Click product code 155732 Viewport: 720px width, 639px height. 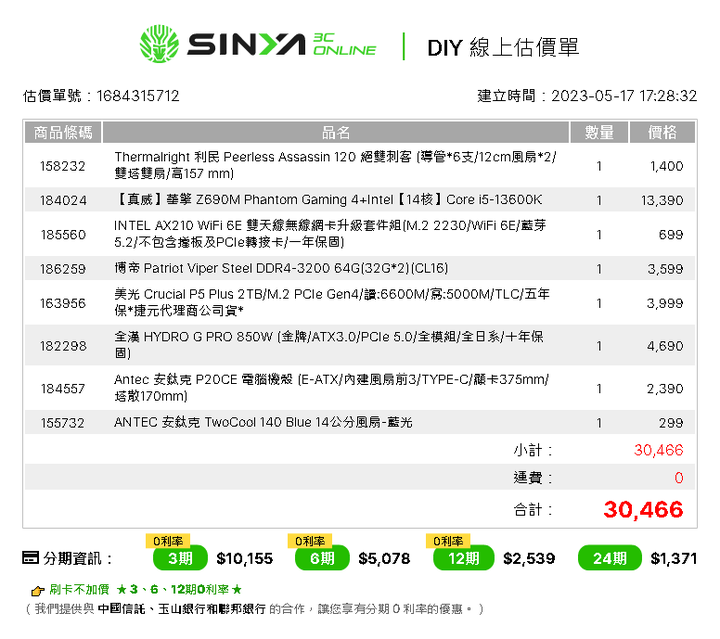[63, 422]
